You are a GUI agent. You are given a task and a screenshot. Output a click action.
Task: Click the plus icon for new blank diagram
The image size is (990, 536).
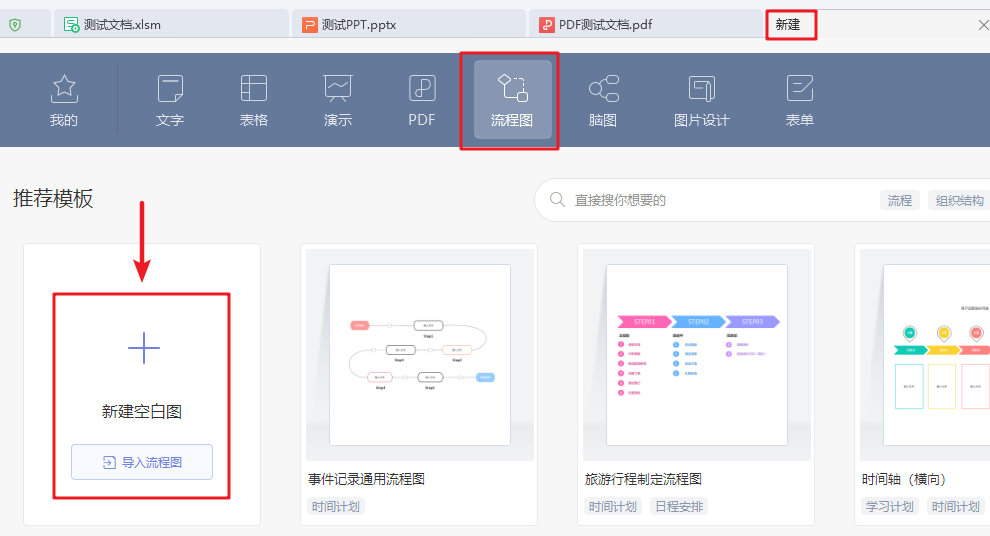pyautogui.click(x=143, y=348)
